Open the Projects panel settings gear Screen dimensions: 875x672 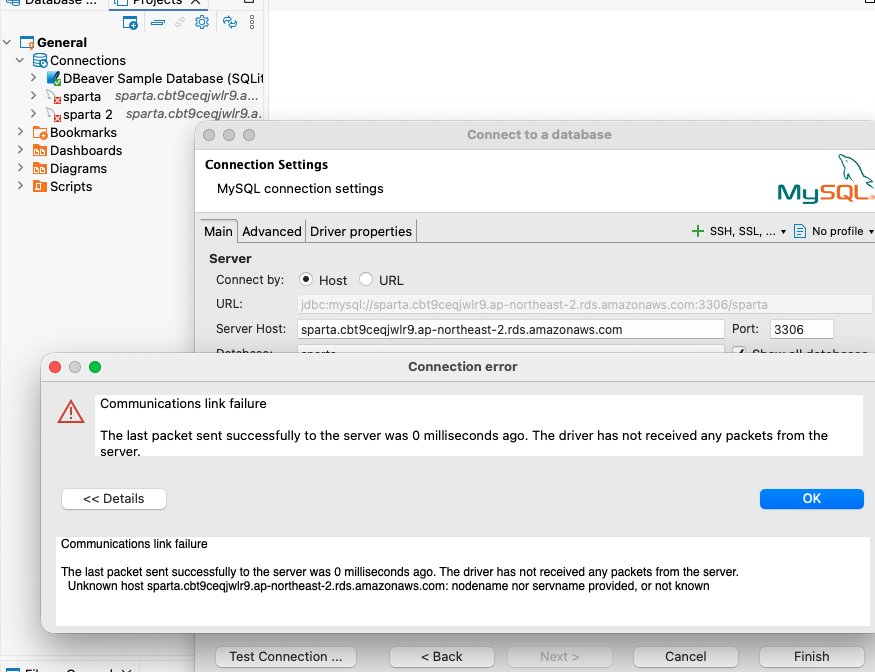[x=201, y=22]
